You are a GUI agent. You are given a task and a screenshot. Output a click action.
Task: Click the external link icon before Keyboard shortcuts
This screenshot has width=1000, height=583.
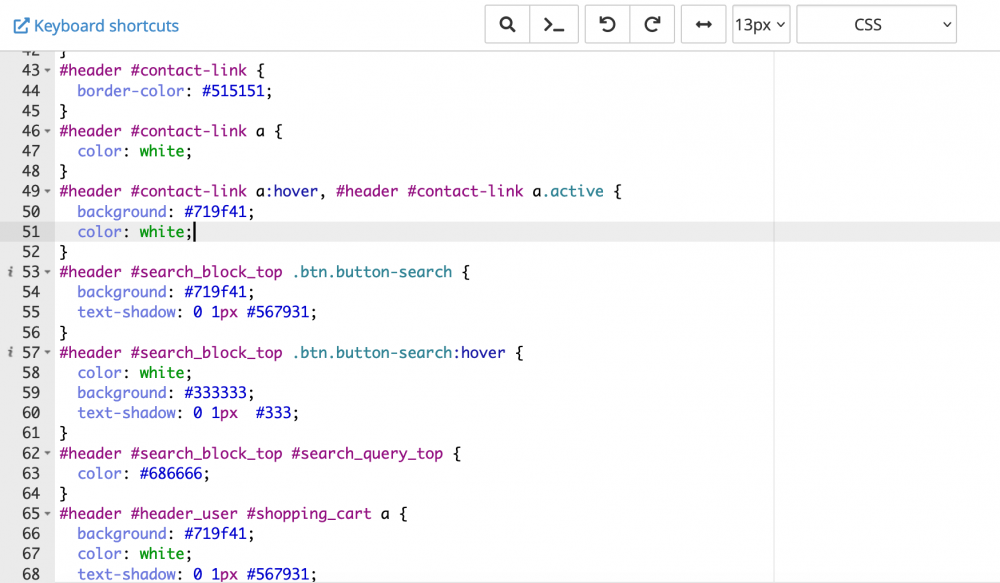pyautogui.click(x=20, y=26)
